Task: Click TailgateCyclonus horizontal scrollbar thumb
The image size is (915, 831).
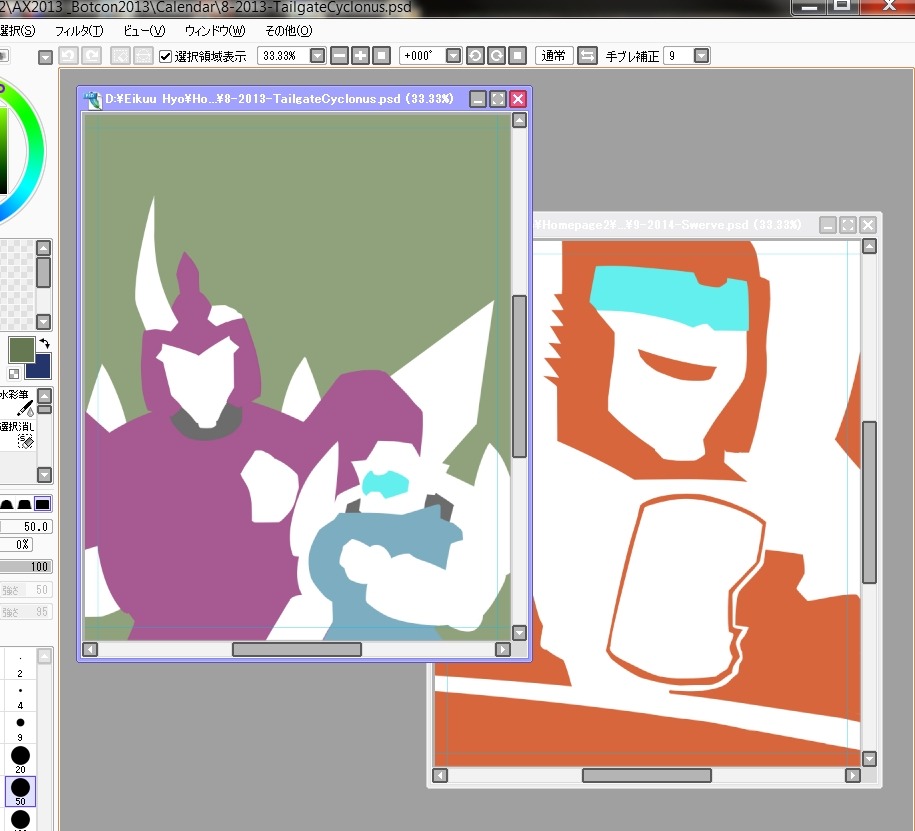Action: pyautogui.click(x=296, y=650)
